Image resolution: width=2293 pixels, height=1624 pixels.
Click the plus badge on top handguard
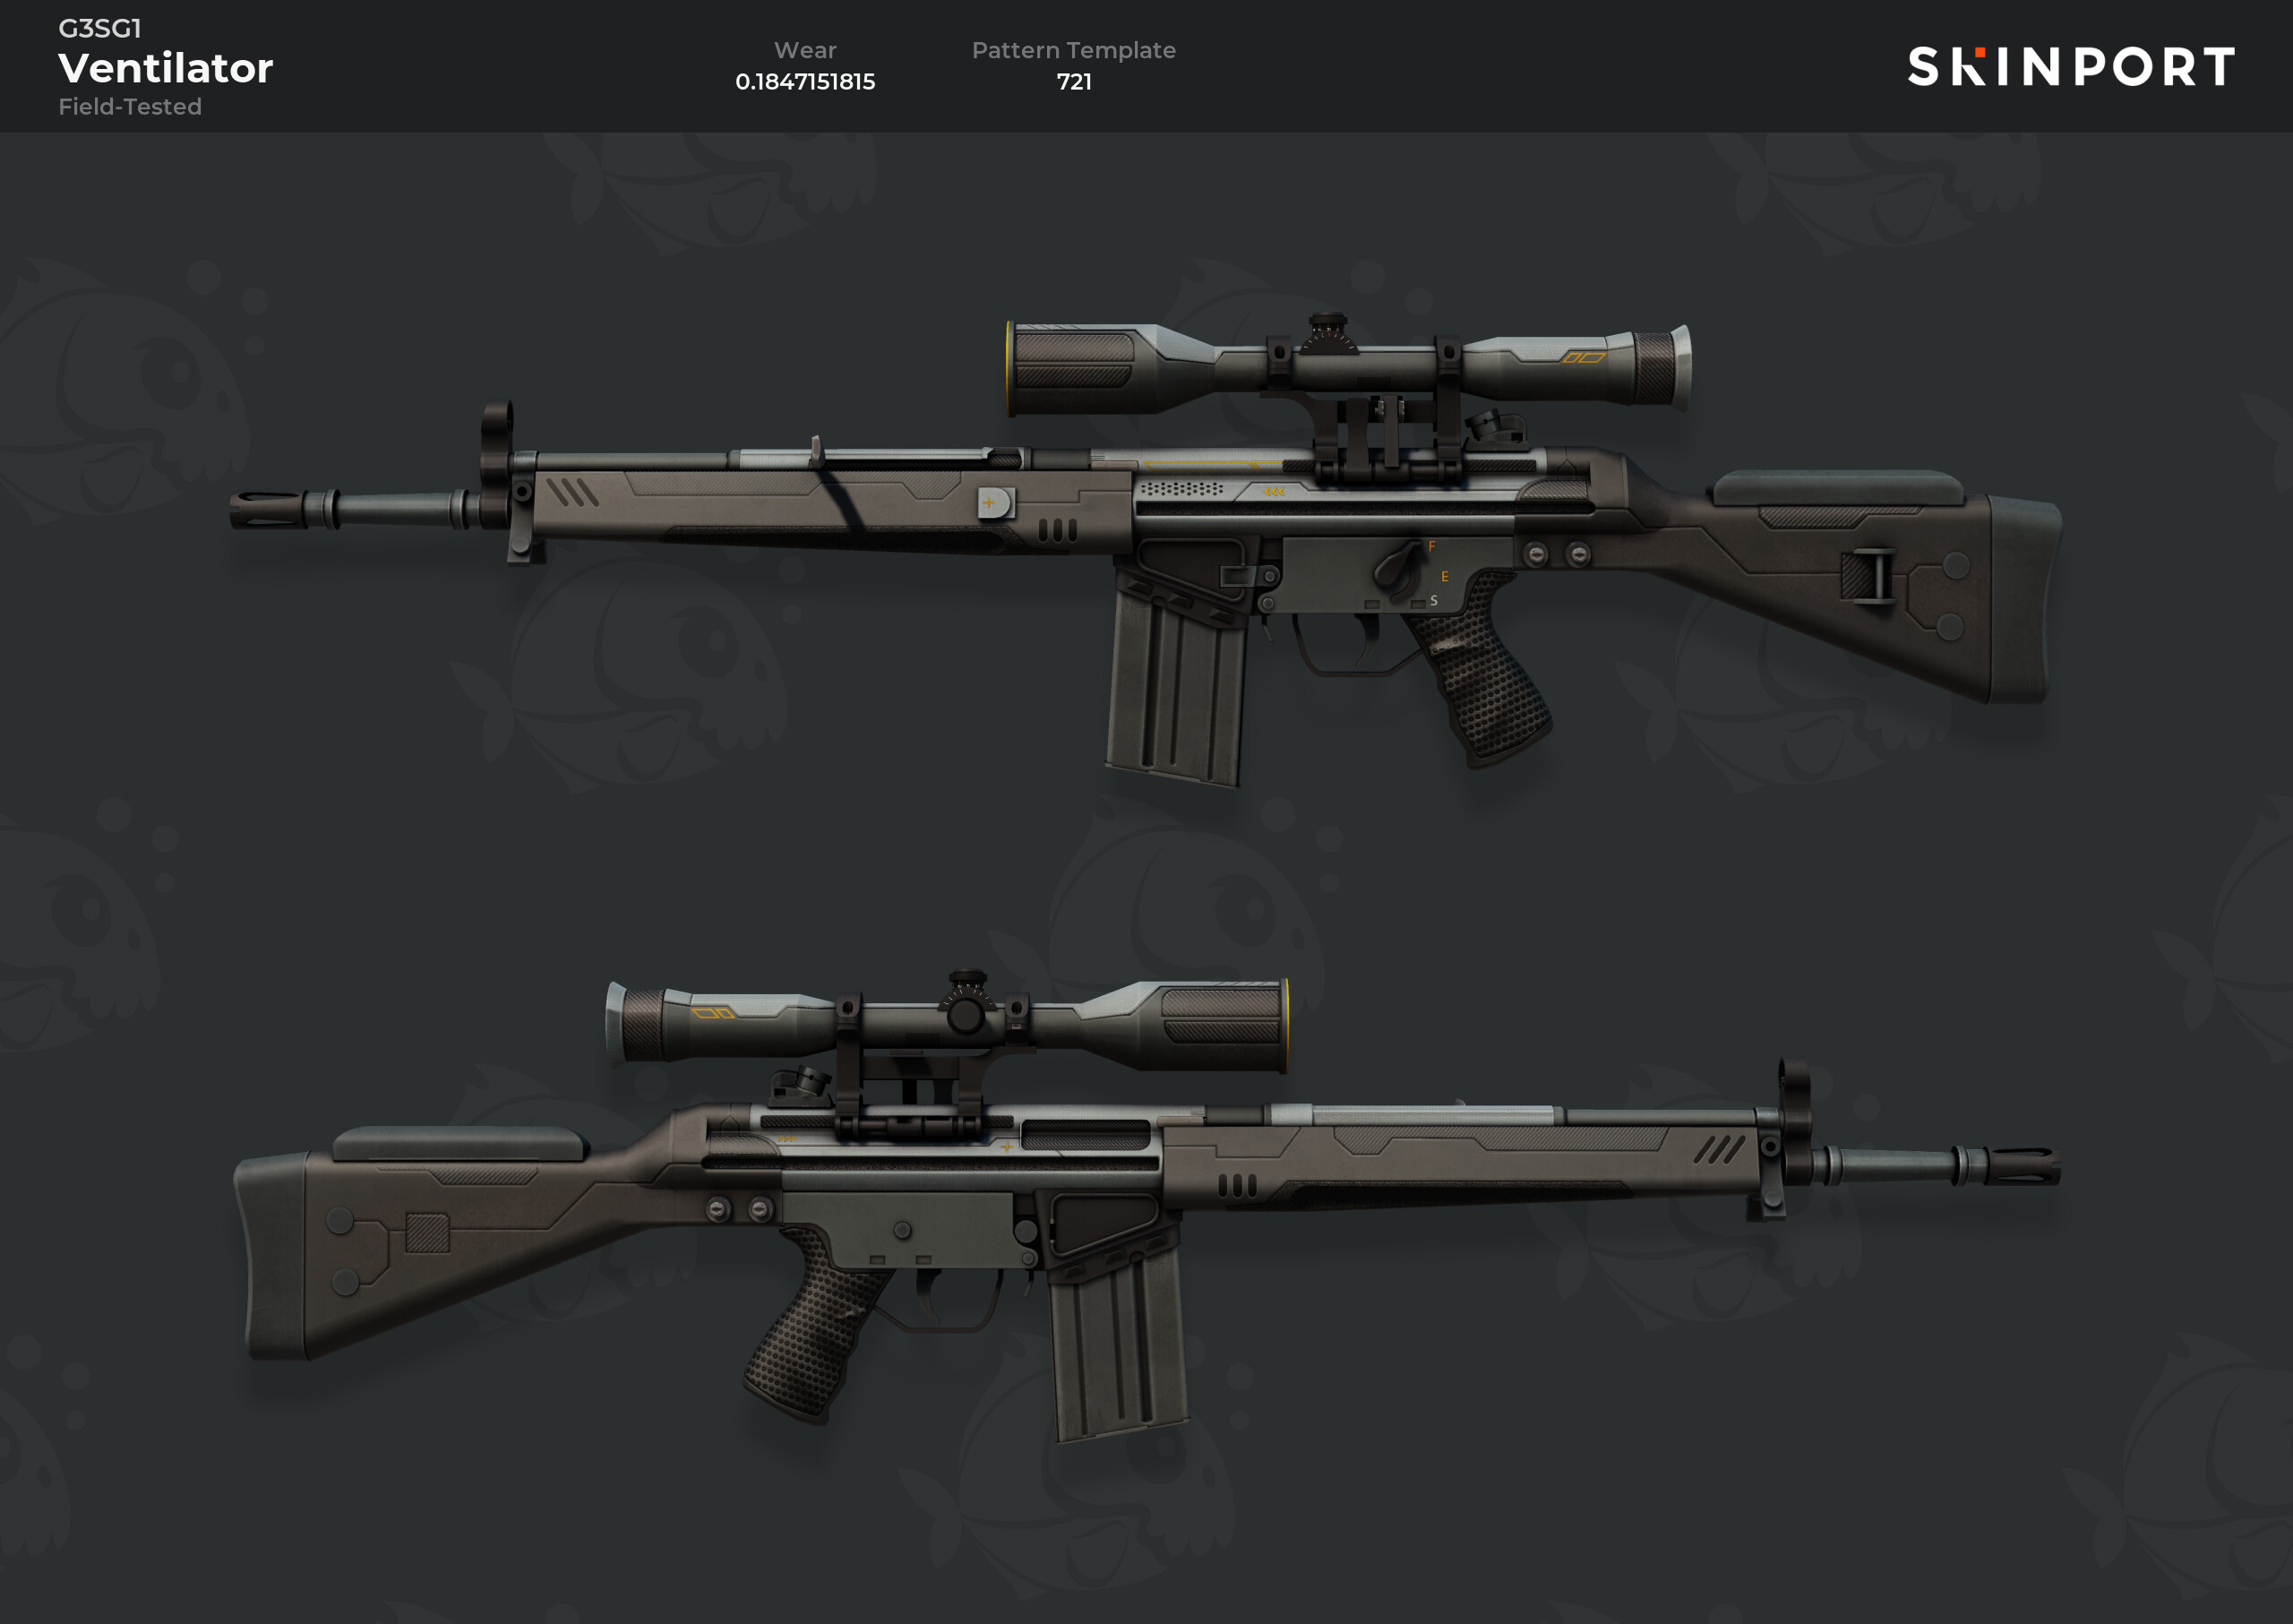pyautogui.click(x=995, y=503)
